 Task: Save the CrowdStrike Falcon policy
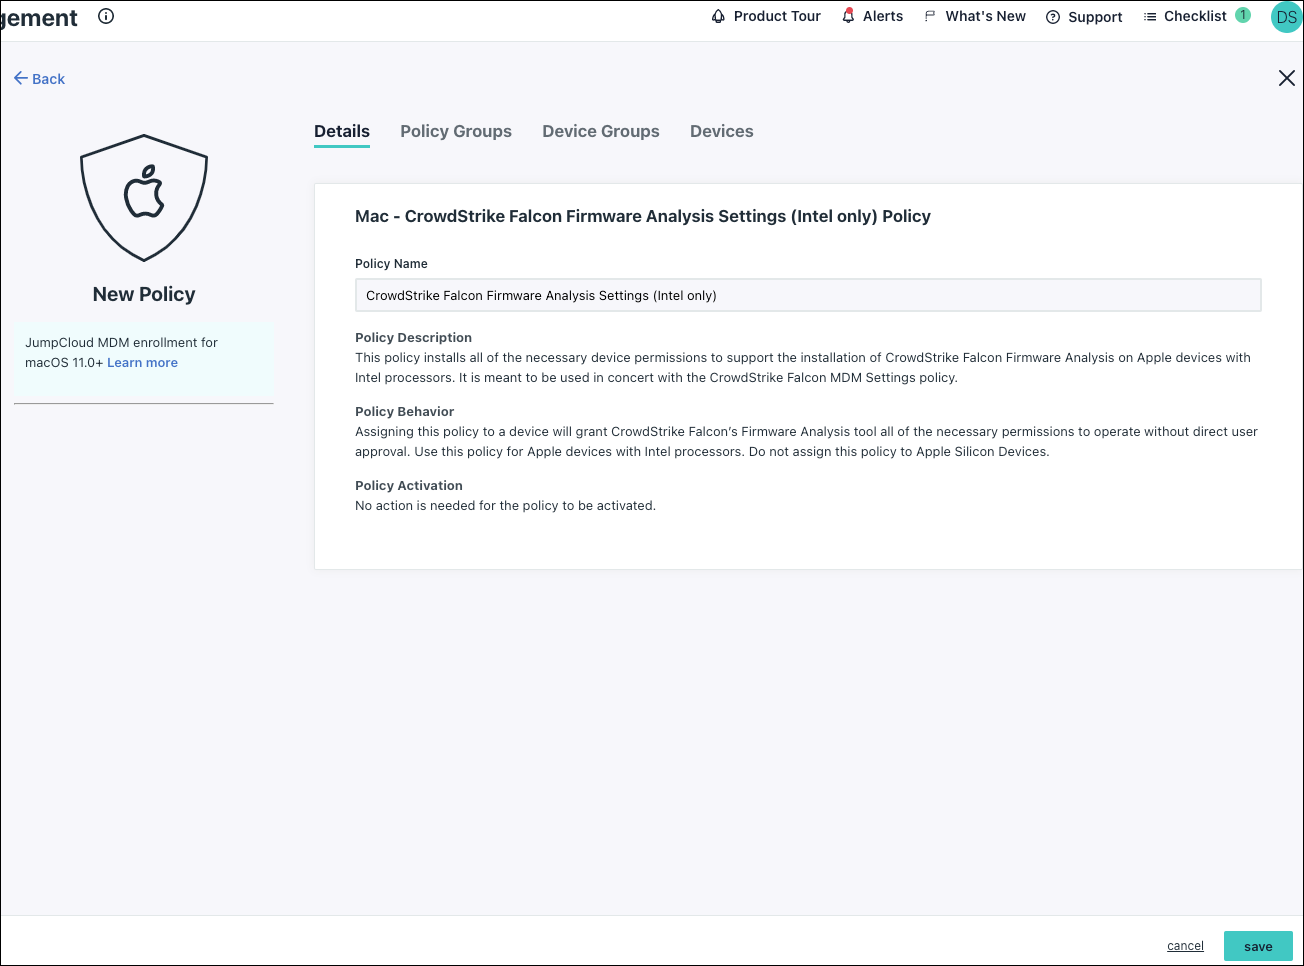click(x=1258, y=945)
